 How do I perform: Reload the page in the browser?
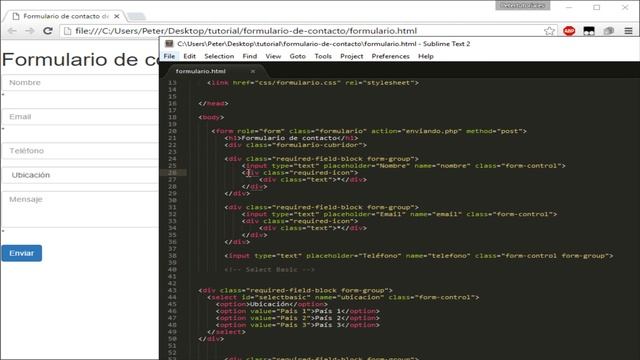tap(48, 31)
